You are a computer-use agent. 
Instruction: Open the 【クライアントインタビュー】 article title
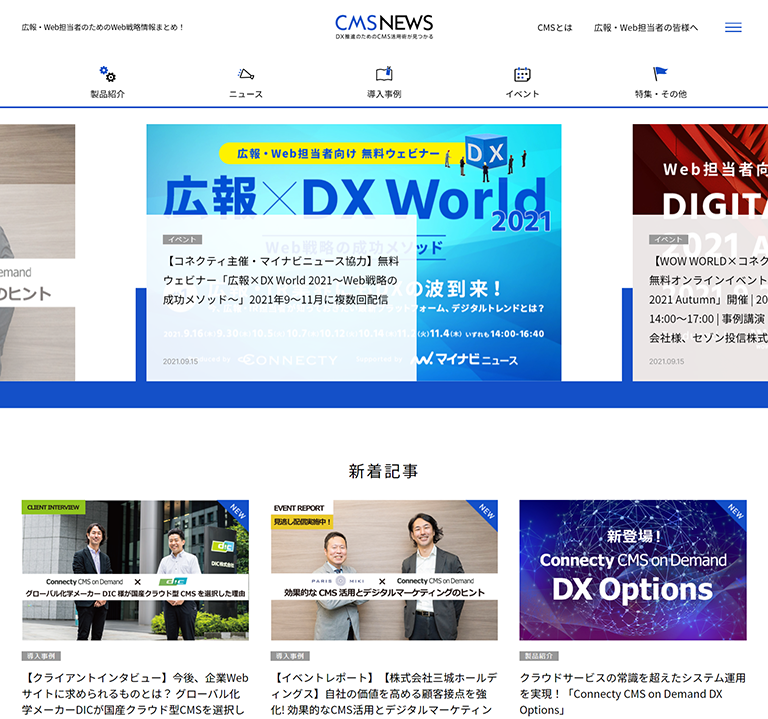135,694
